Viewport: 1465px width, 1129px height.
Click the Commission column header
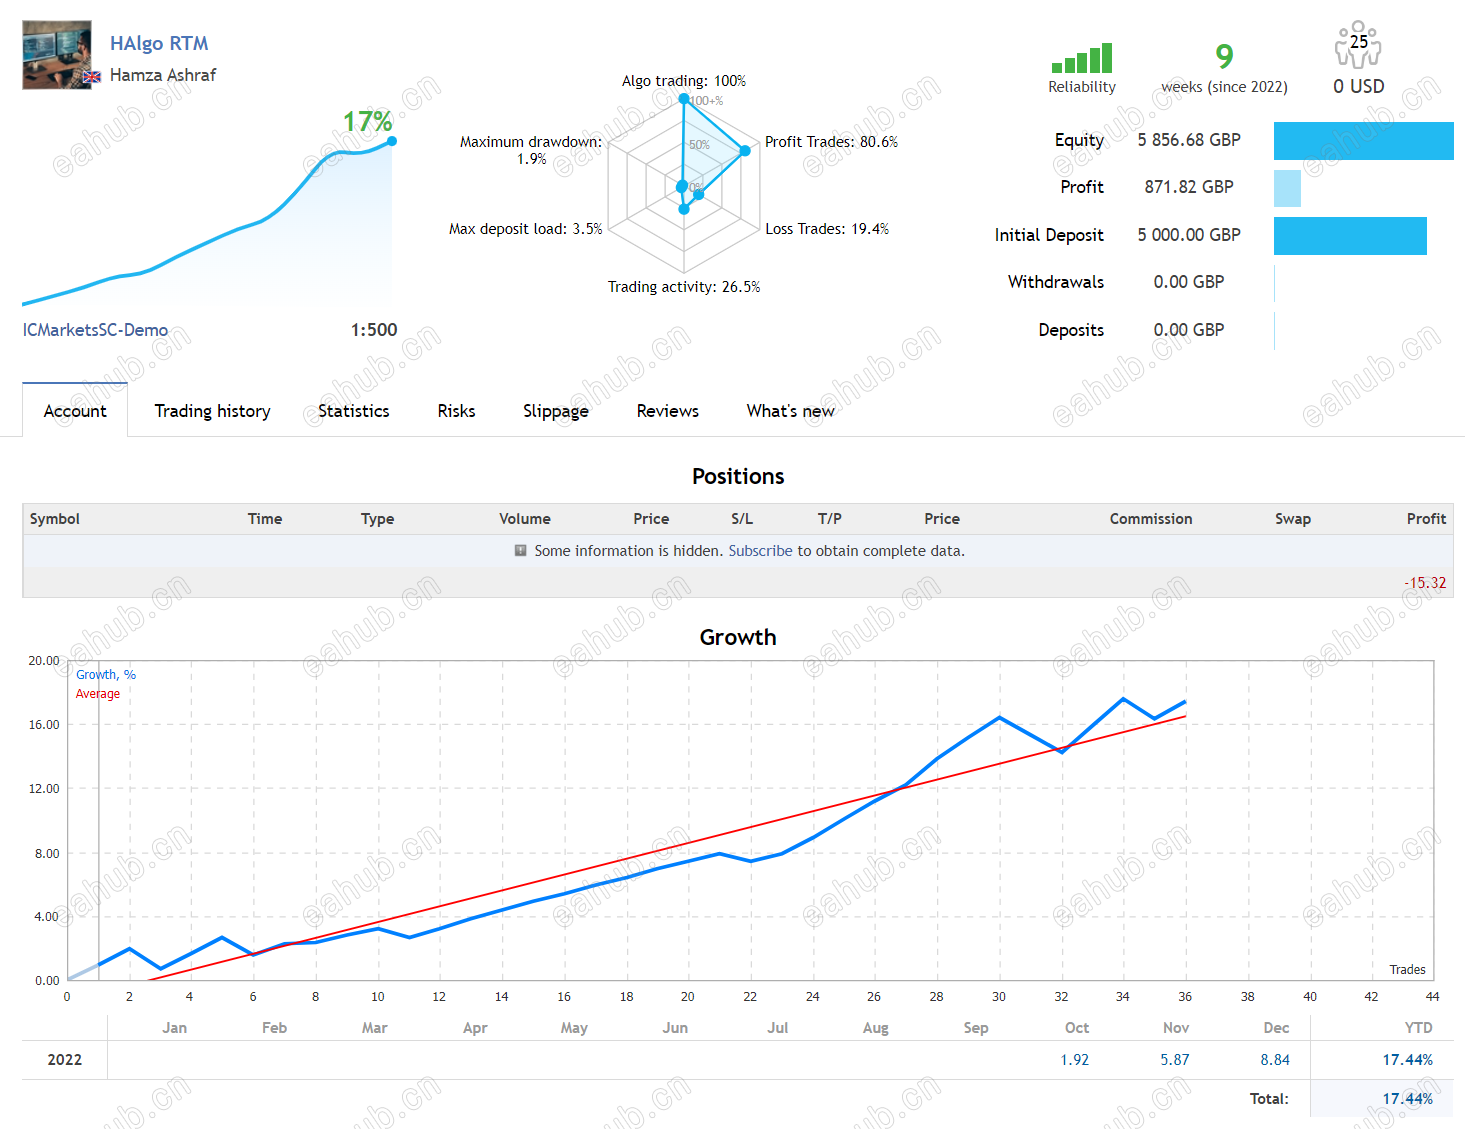point(1151,519)
